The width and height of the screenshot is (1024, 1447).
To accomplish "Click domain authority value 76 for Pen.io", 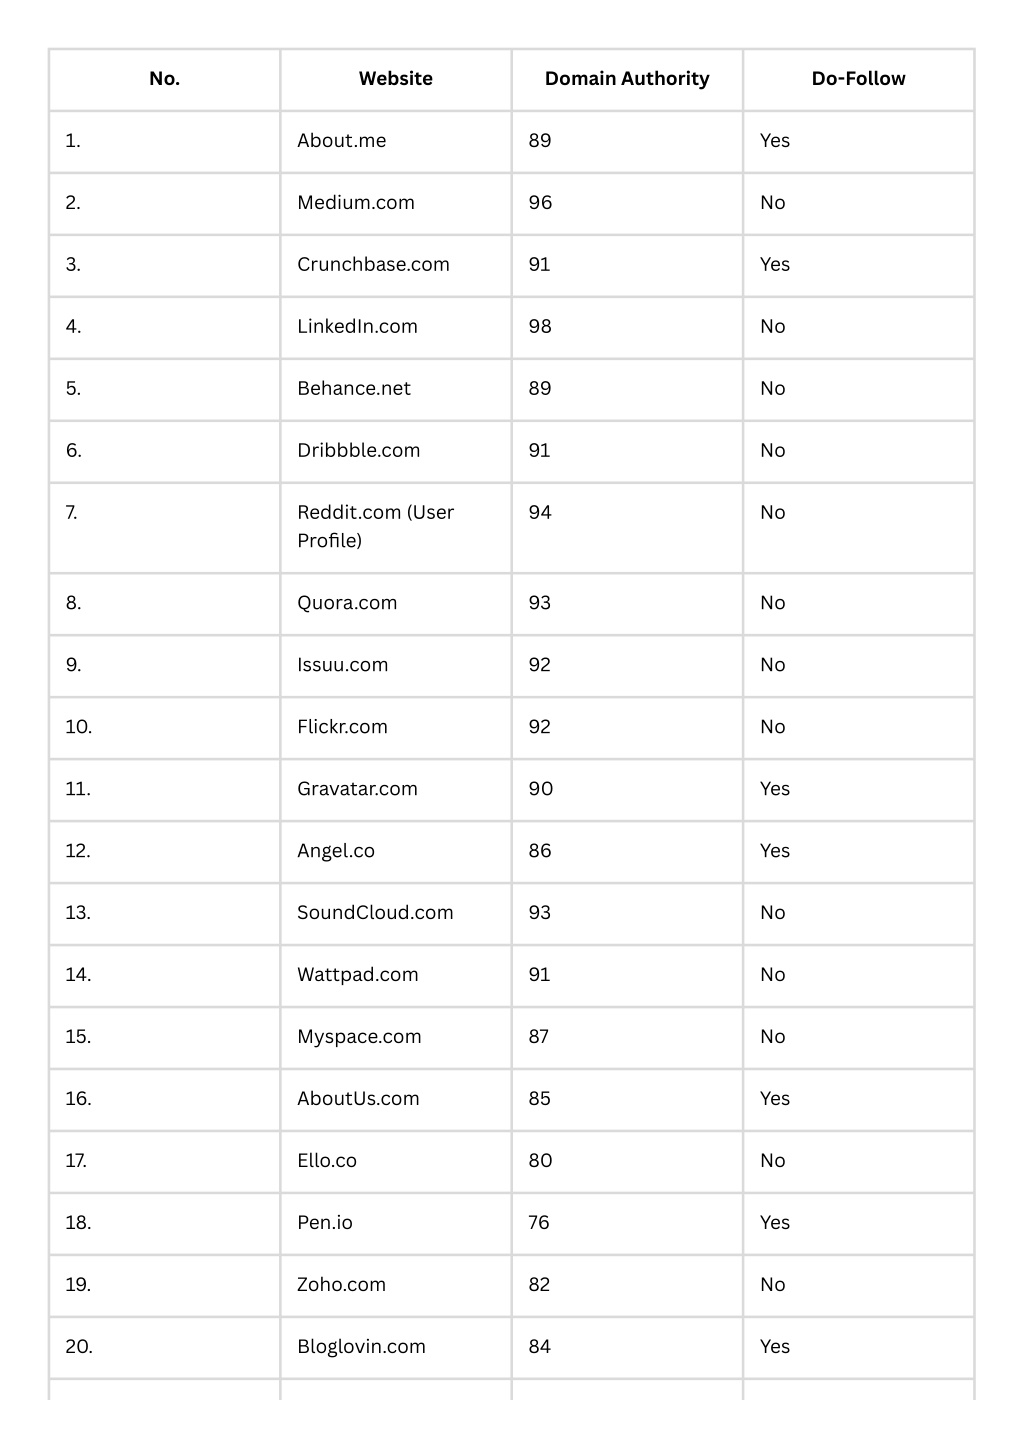I will point(539,1223).
